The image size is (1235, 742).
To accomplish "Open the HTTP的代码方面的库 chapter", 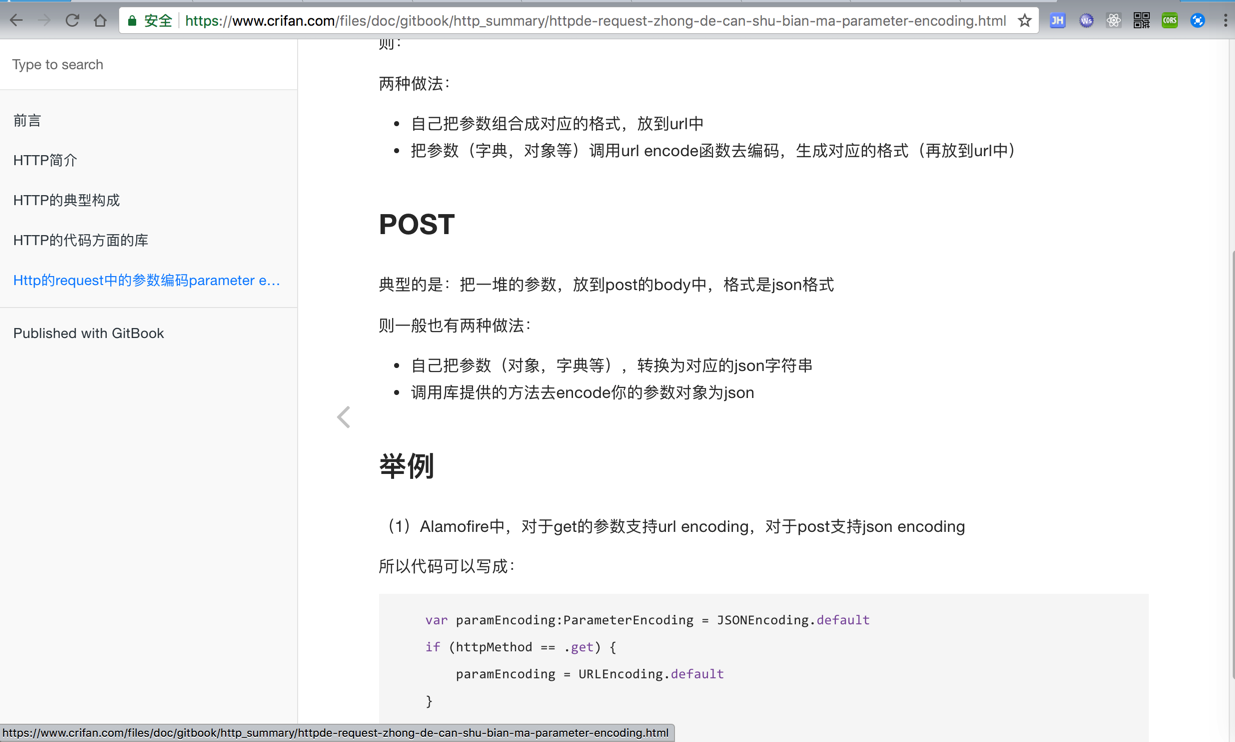I will [x=80, y=240].
